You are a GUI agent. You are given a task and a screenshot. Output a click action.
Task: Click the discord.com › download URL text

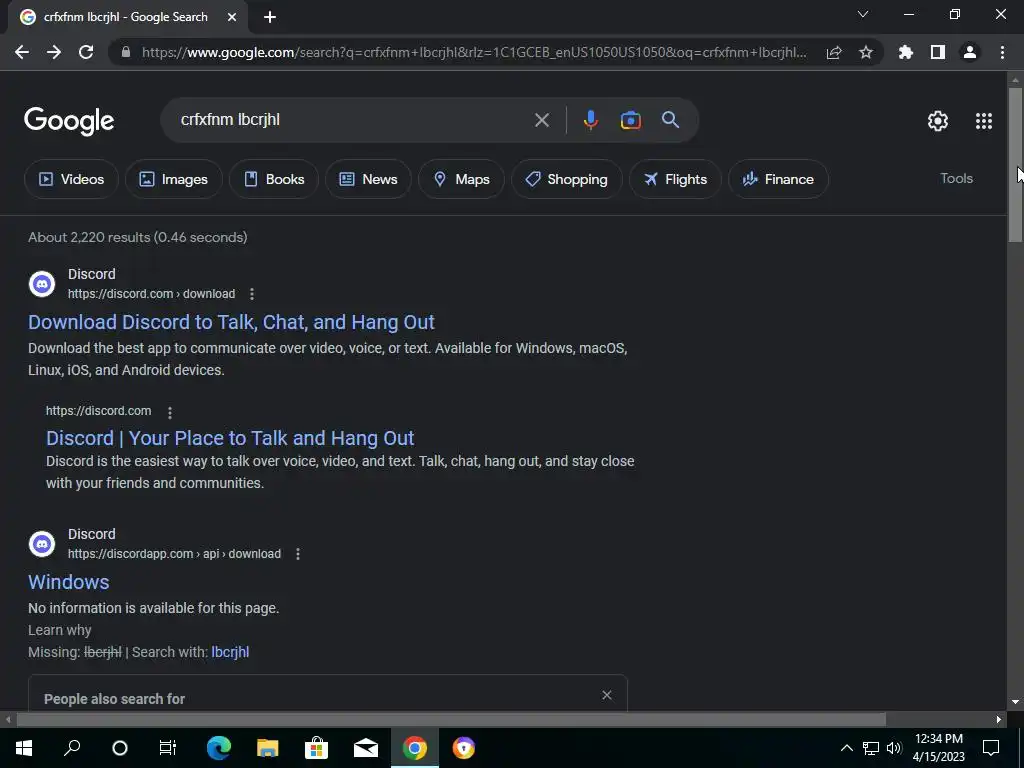(152, 294)
